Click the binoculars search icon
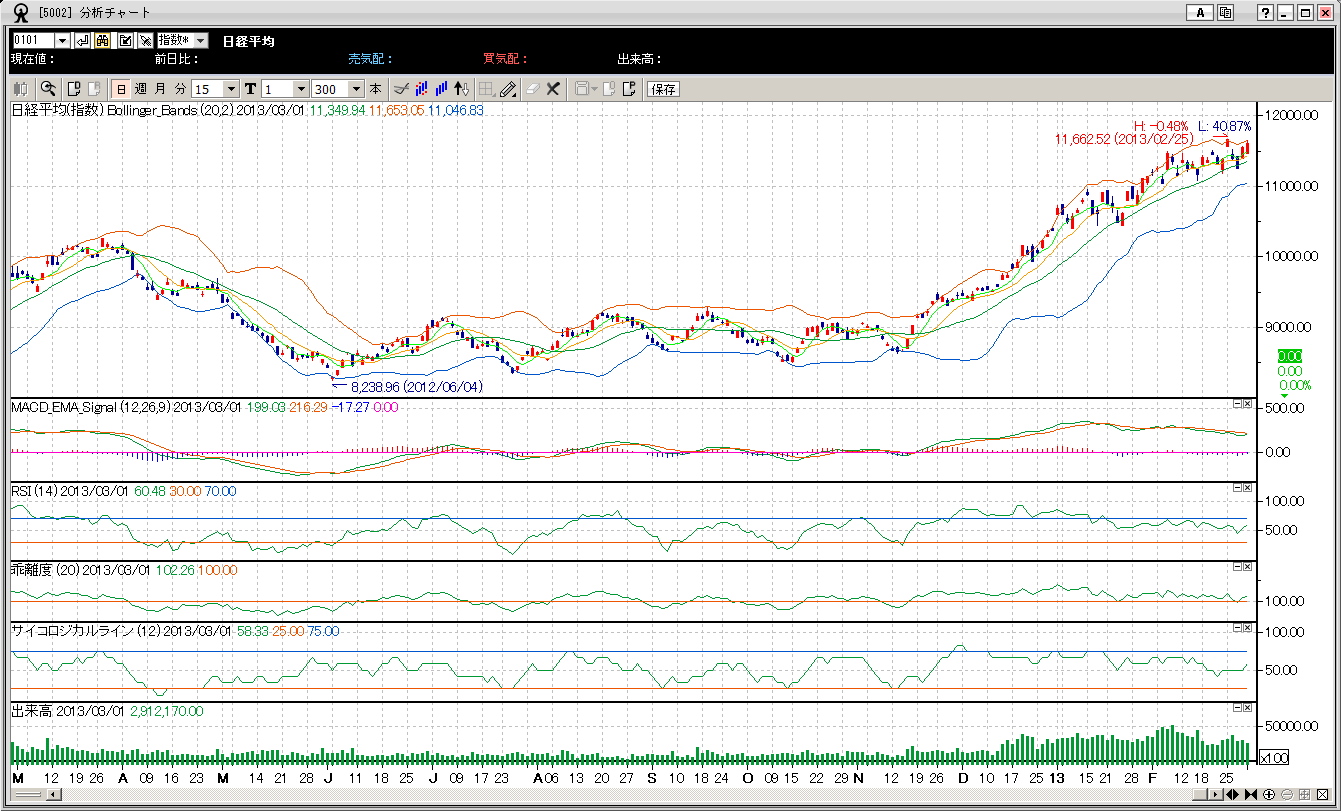Screen dimensions: 1341x811 coord(103,41)
